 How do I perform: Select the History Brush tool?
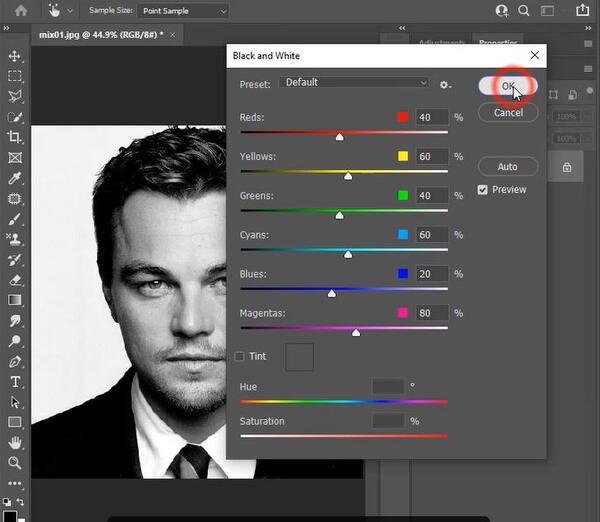pyautogui.click(x=15, y=260)
